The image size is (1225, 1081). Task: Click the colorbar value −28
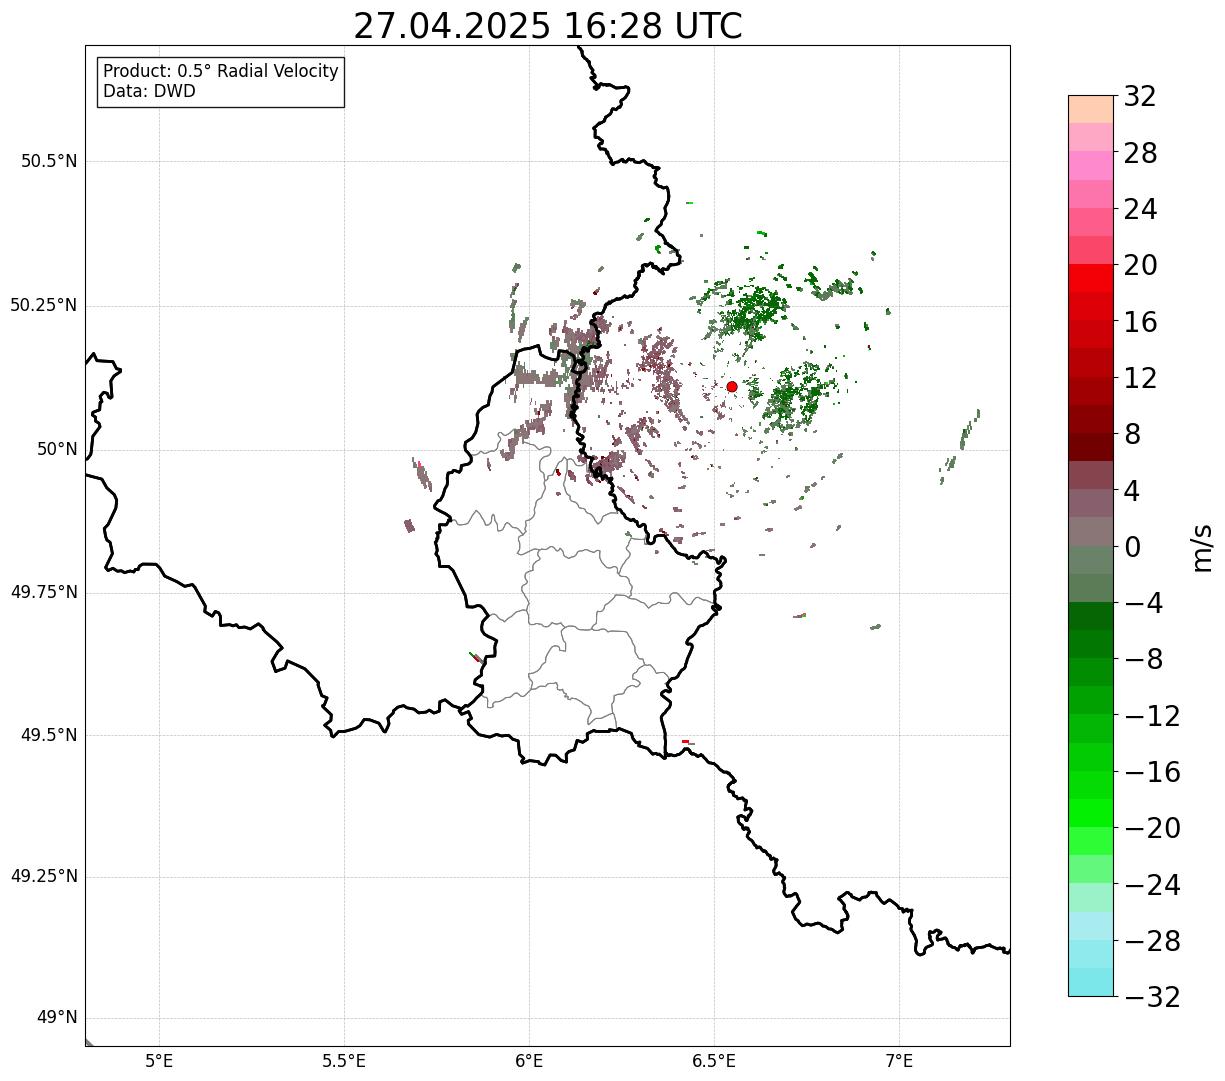pos(1152,941)
